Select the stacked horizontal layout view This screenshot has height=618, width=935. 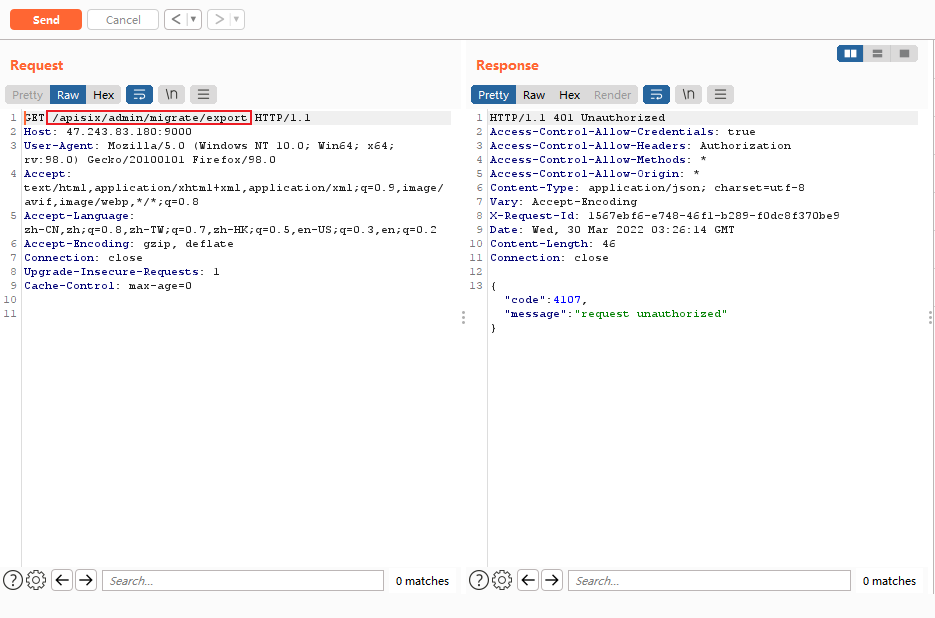(x=877, y=53)
